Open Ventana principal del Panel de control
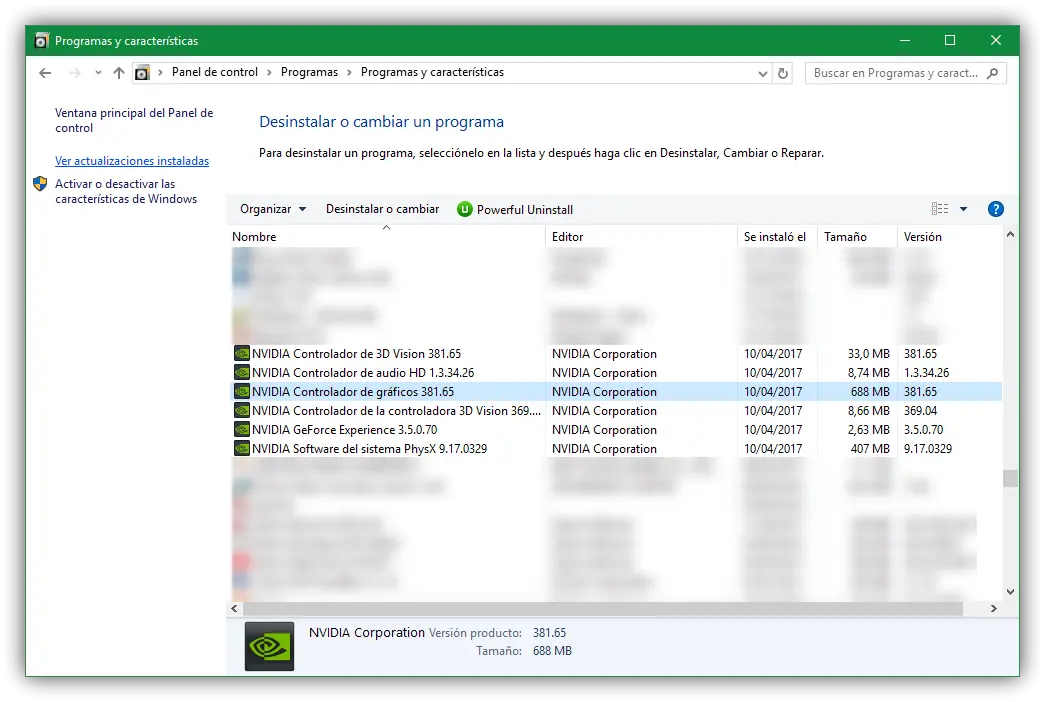Image resolution: width=1045 pixels, height=702 pixels. (x=134, y=121)
